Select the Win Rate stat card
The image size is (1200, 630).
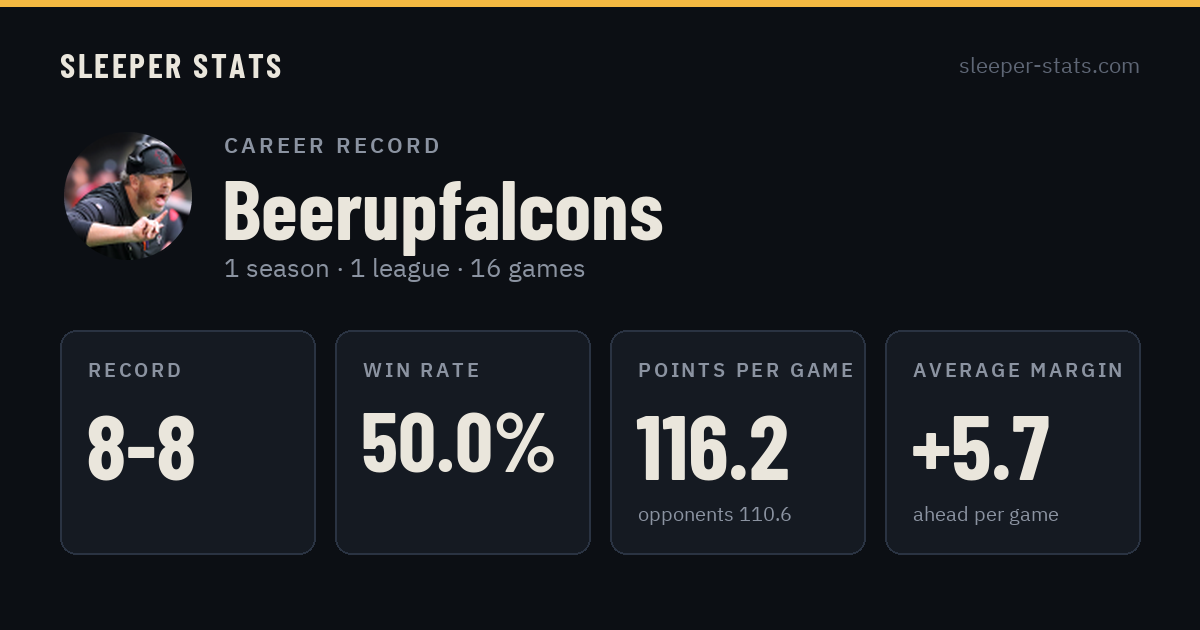point(463,442)
